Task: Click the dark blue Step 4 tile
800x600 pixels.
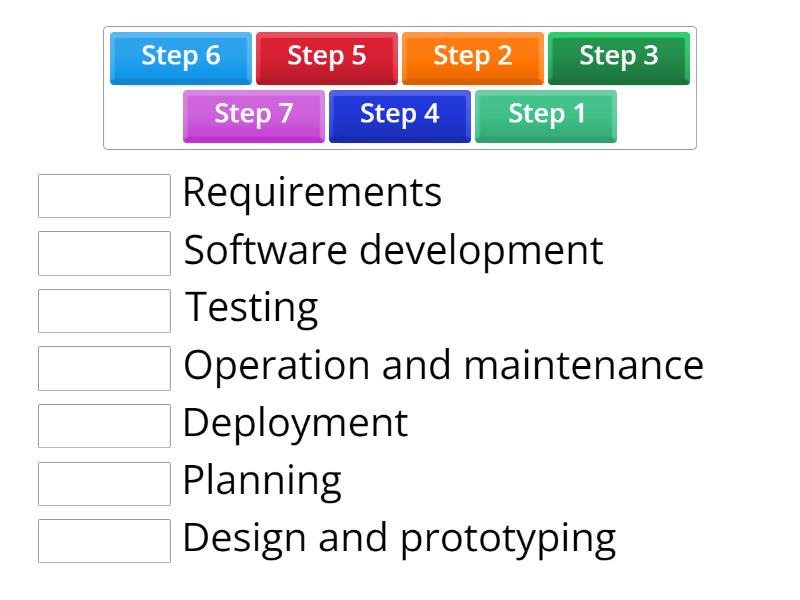Action: pyautogui.click(x=399, y=115)
